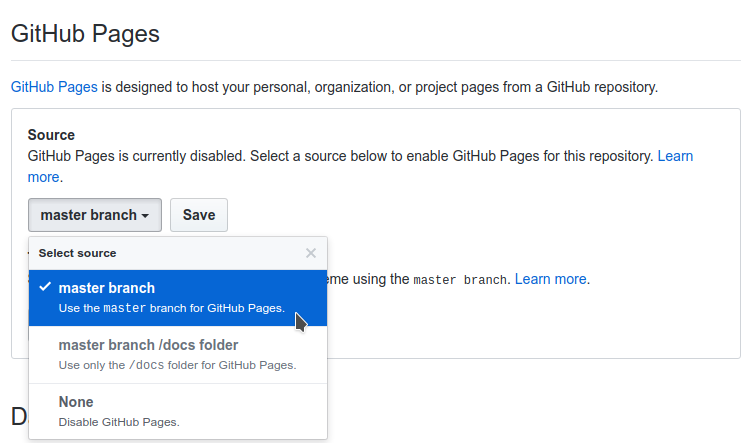Image resolution: width=749 pixels, height=443 pixels.
Task: Click the large GitHub Pages heading
Action: pos(85,33)
